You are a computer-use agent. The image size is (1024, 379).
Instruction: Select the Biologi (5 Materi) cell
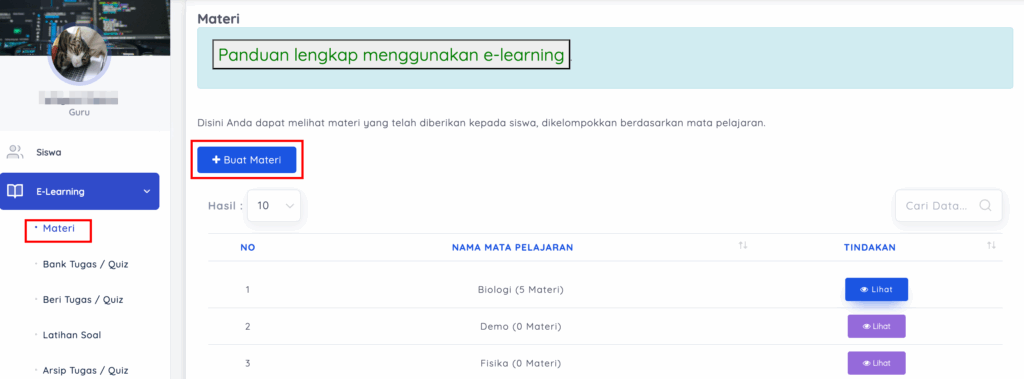[x=520, y=289]
